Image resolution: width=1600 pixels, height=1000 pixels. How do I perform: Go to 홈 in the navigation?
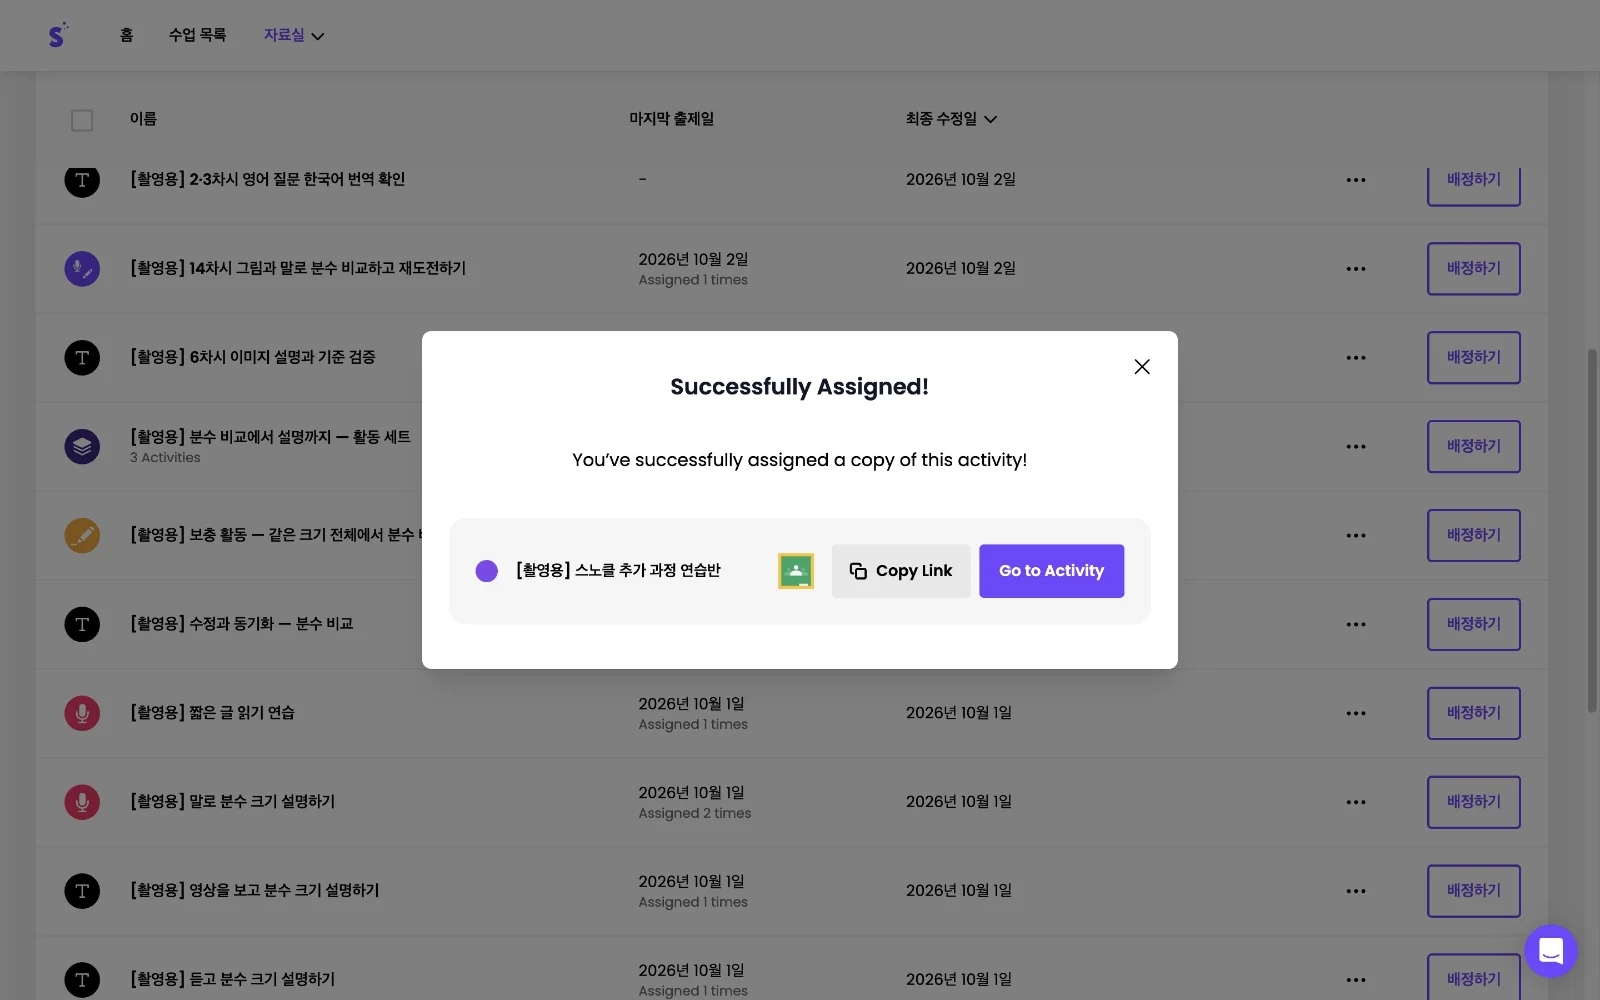click(x=126, y=35)
